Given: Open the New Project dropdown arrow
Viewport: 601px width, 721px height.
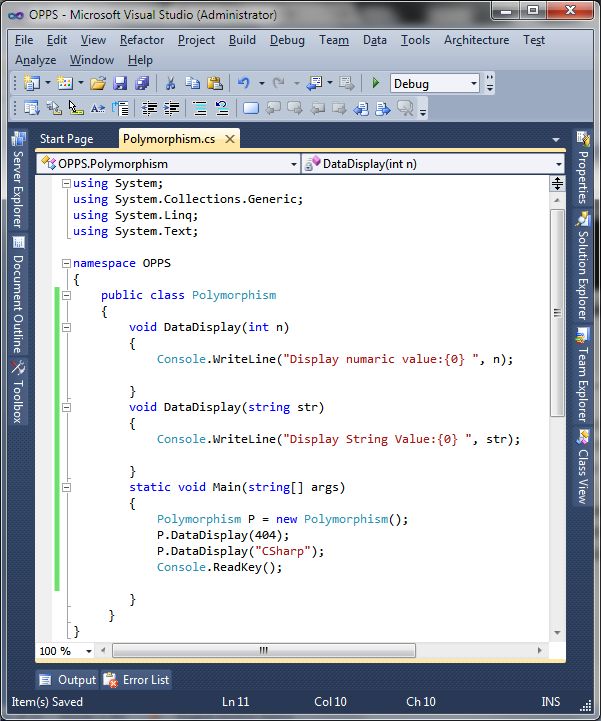Looking at the screenshot, I should [x=47, y=83].
